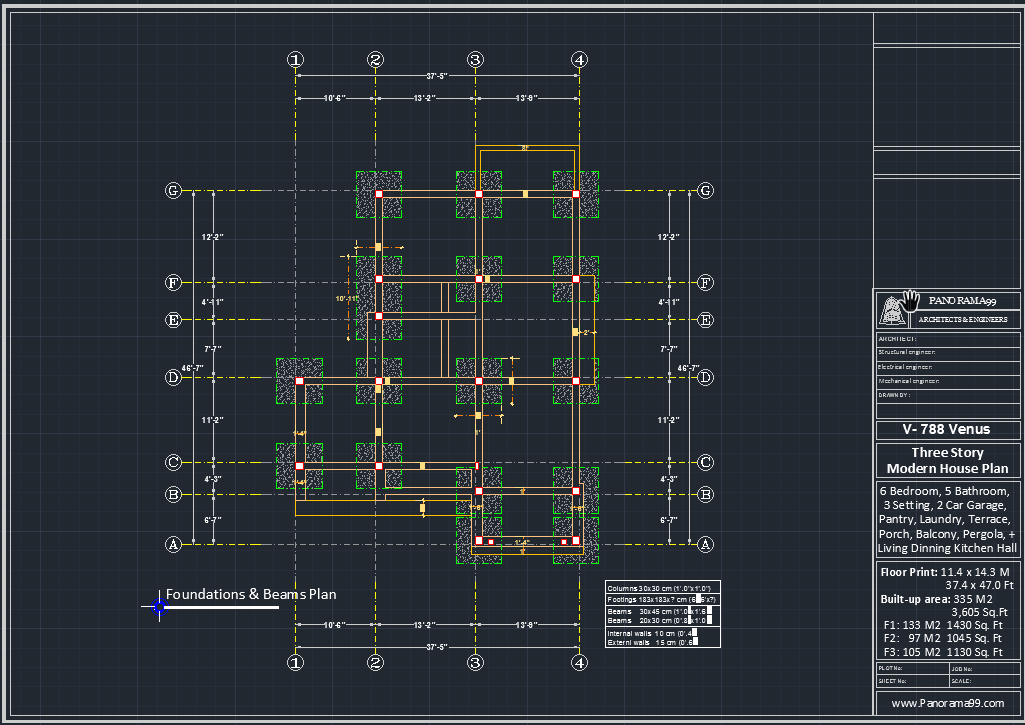Select the 'ARCHITECTS & ENGINEERS' text
Viewport: 1025px width, 725px height.
[x=963, y=319]
